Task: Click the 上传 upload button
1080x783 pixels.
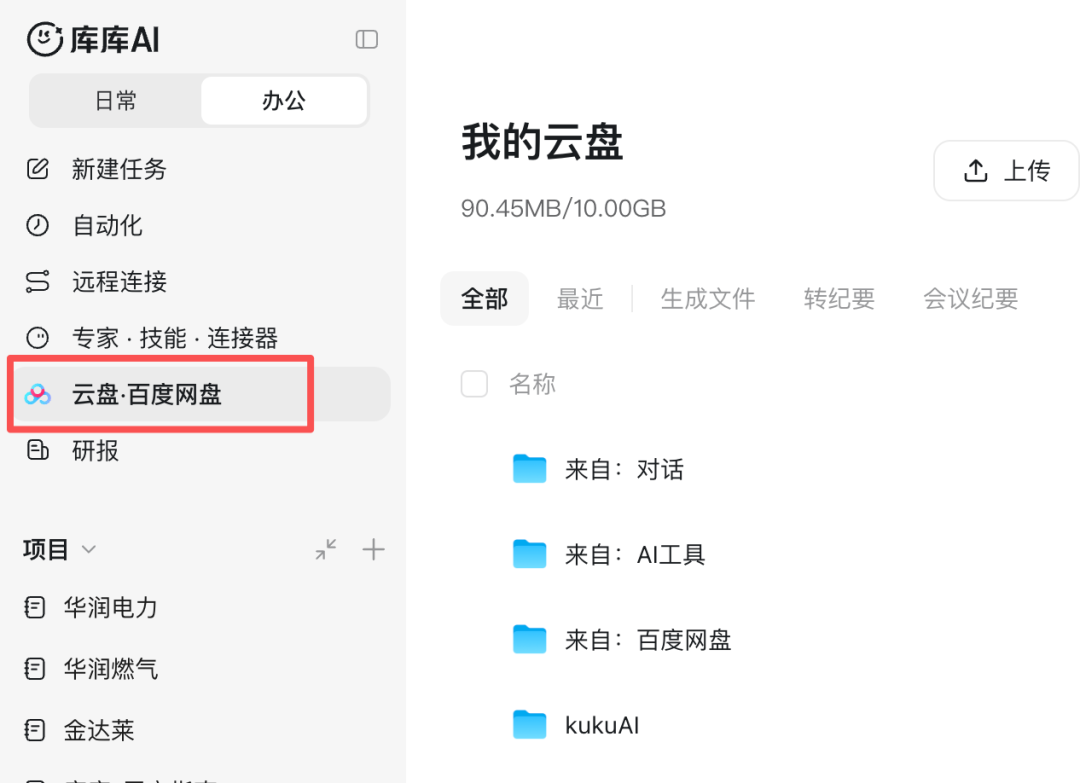Action: 1006,171
